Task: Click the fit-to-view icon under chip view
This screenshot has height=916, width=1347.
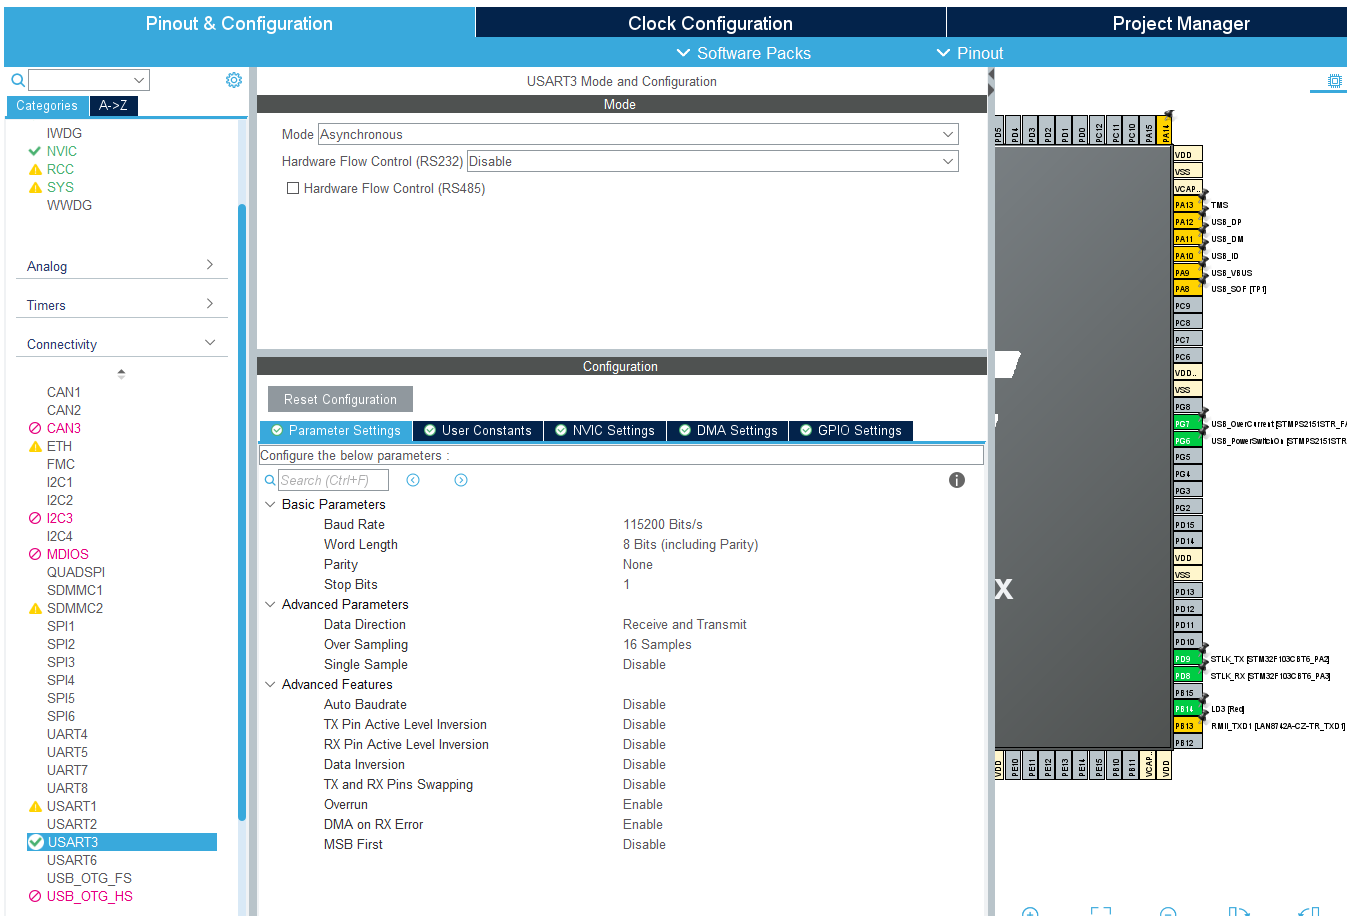Action: [1101, 911]
